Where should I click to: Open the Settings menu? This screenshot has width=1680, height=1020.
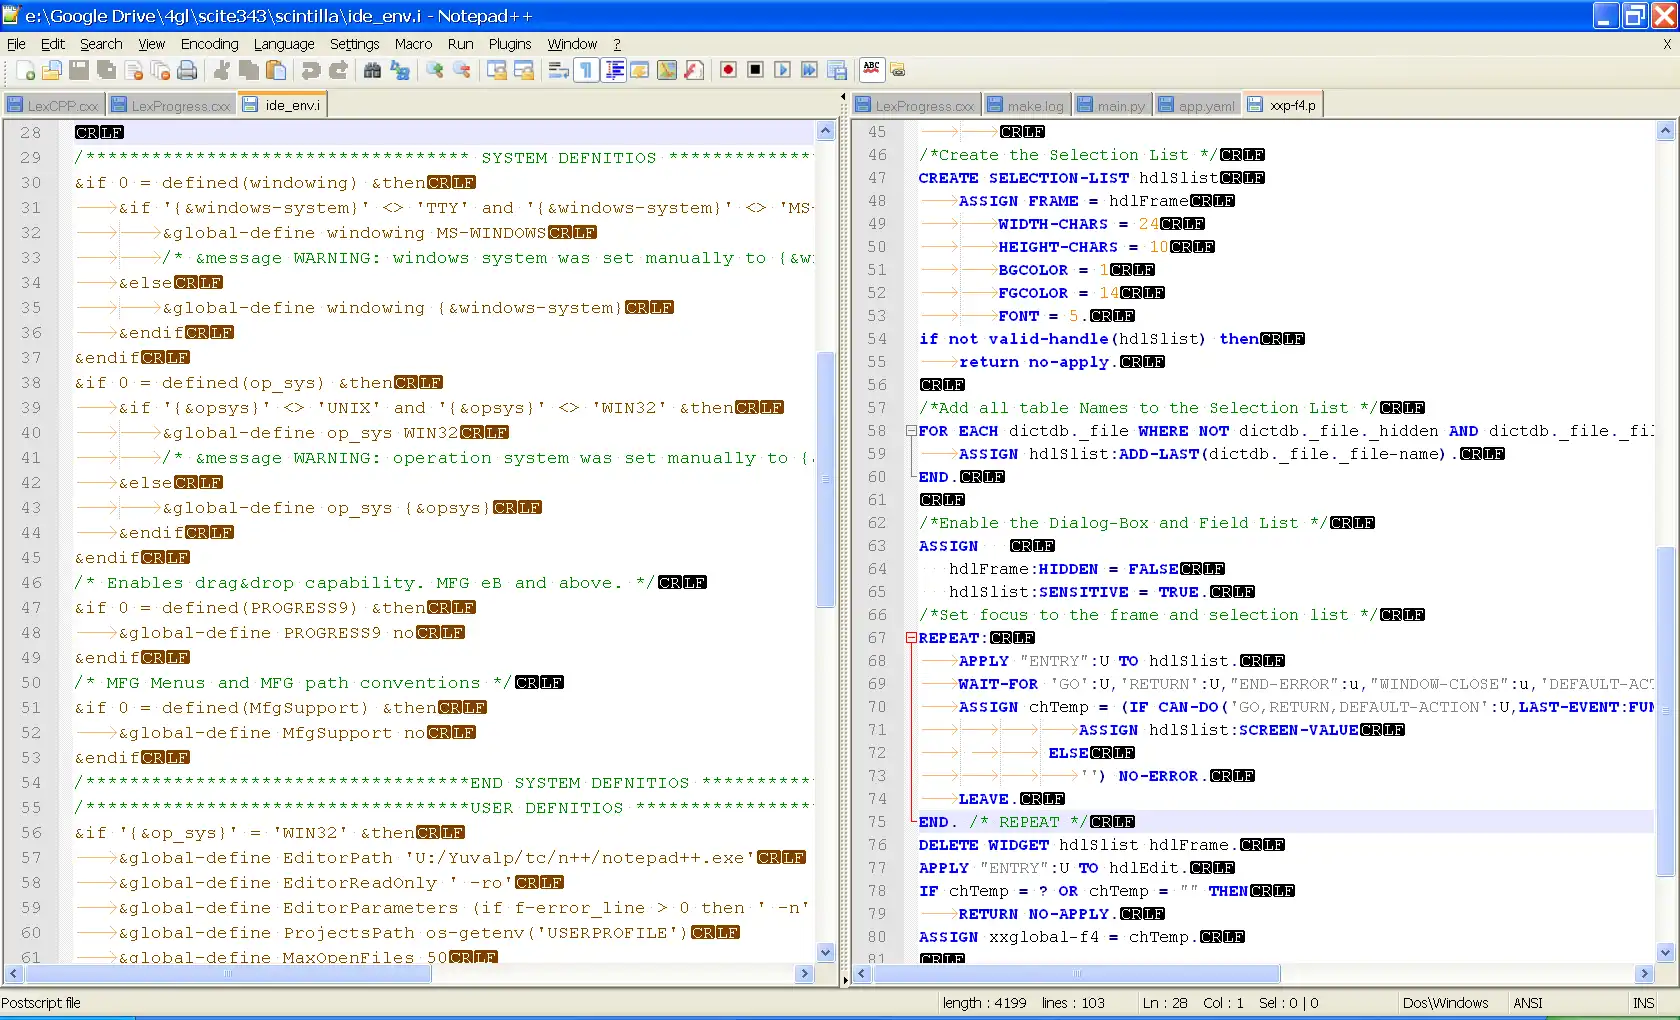(x=355, y=44)
